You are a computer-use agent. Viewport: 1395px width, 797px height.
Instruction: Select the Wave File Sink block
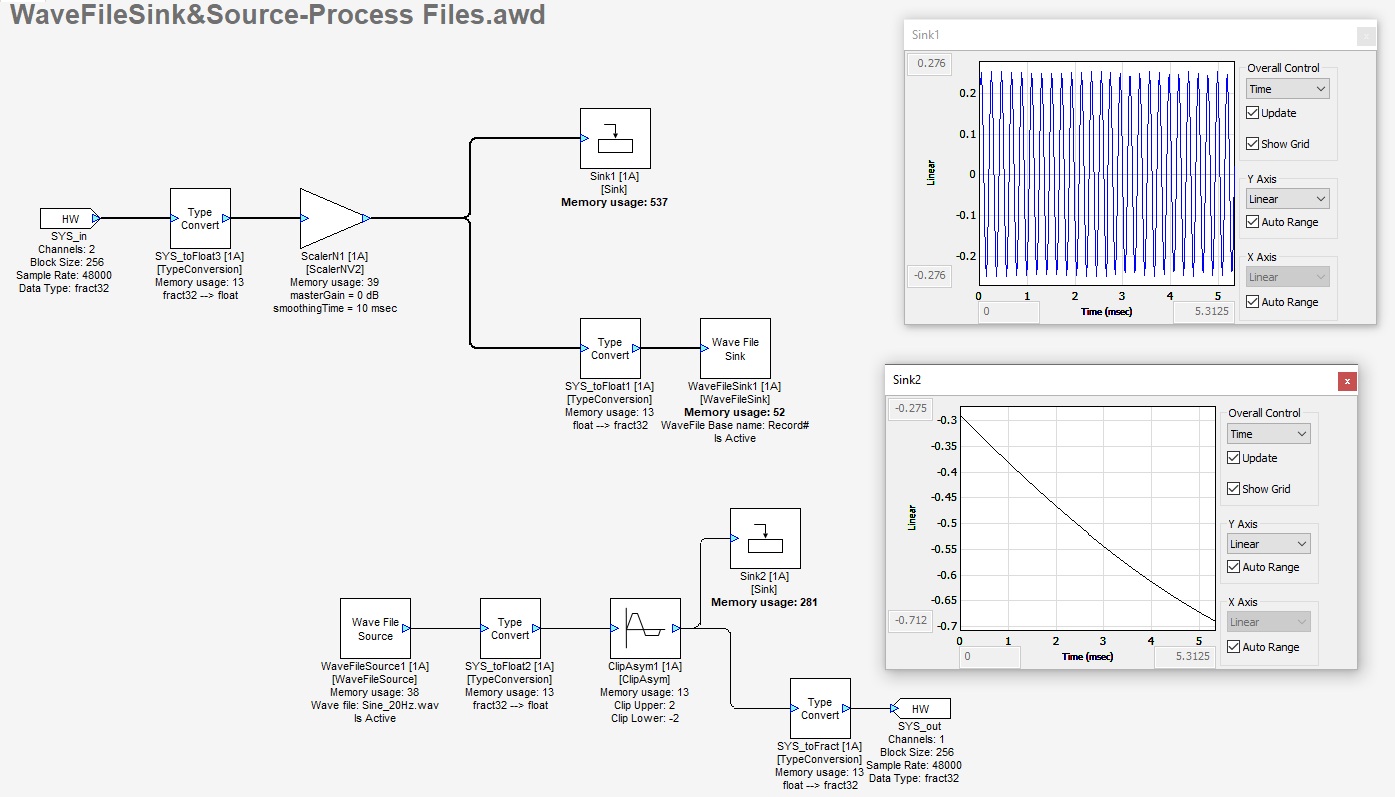[735, 349]
